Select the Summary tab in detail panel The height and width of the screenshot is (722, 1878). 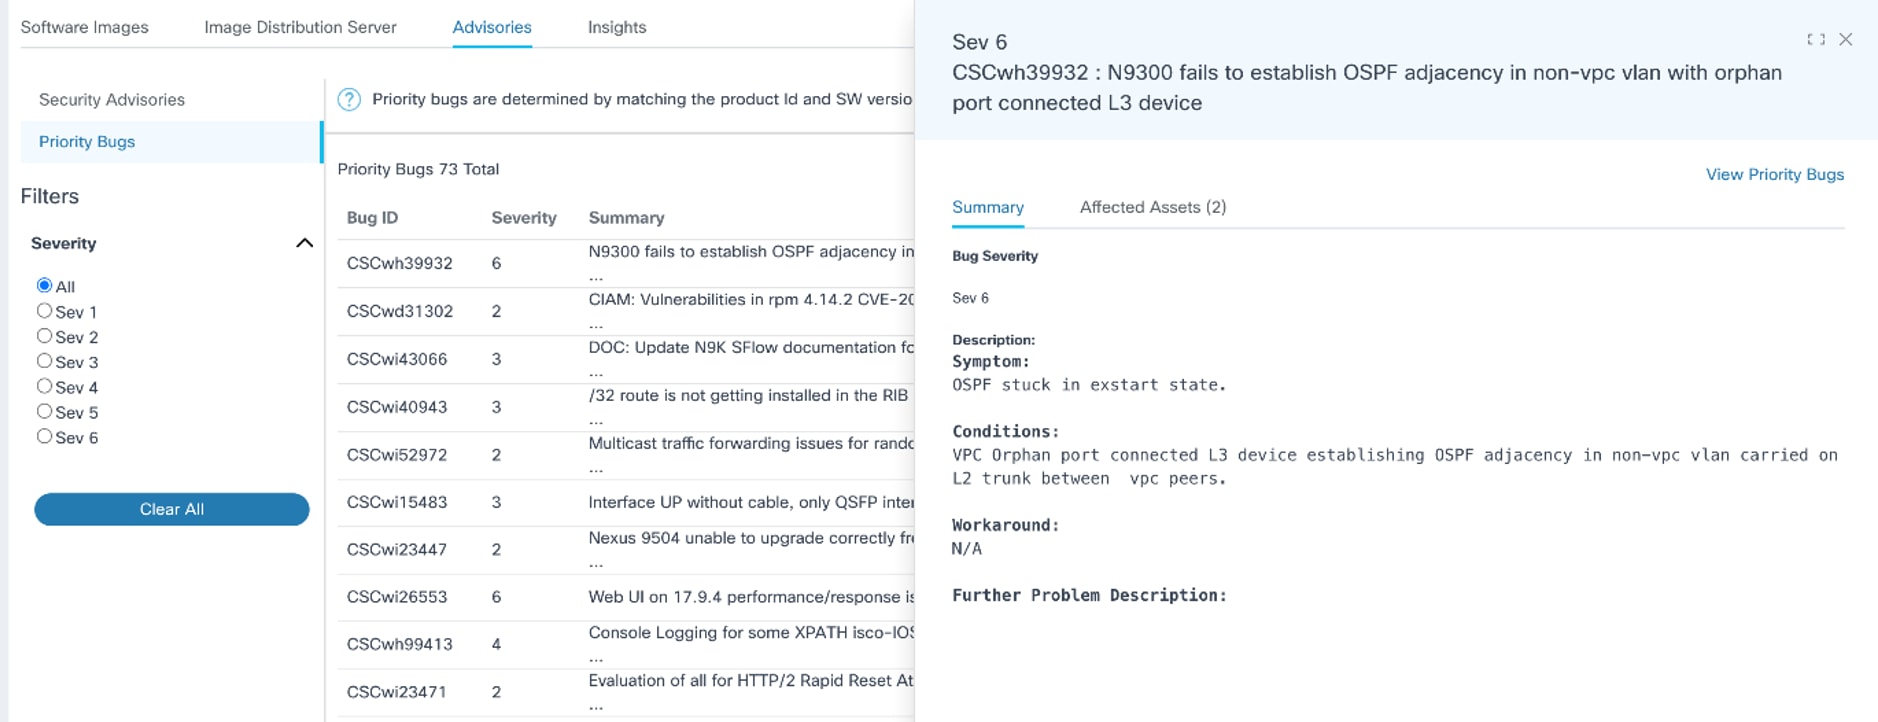(x=987, y=207)
